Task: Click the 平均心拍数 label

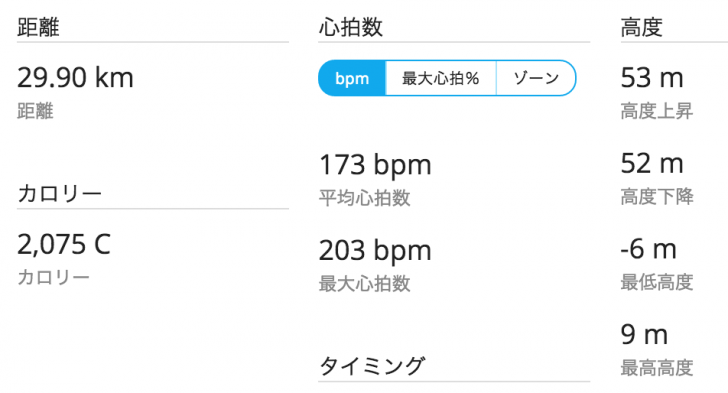Action: [364, 198]
